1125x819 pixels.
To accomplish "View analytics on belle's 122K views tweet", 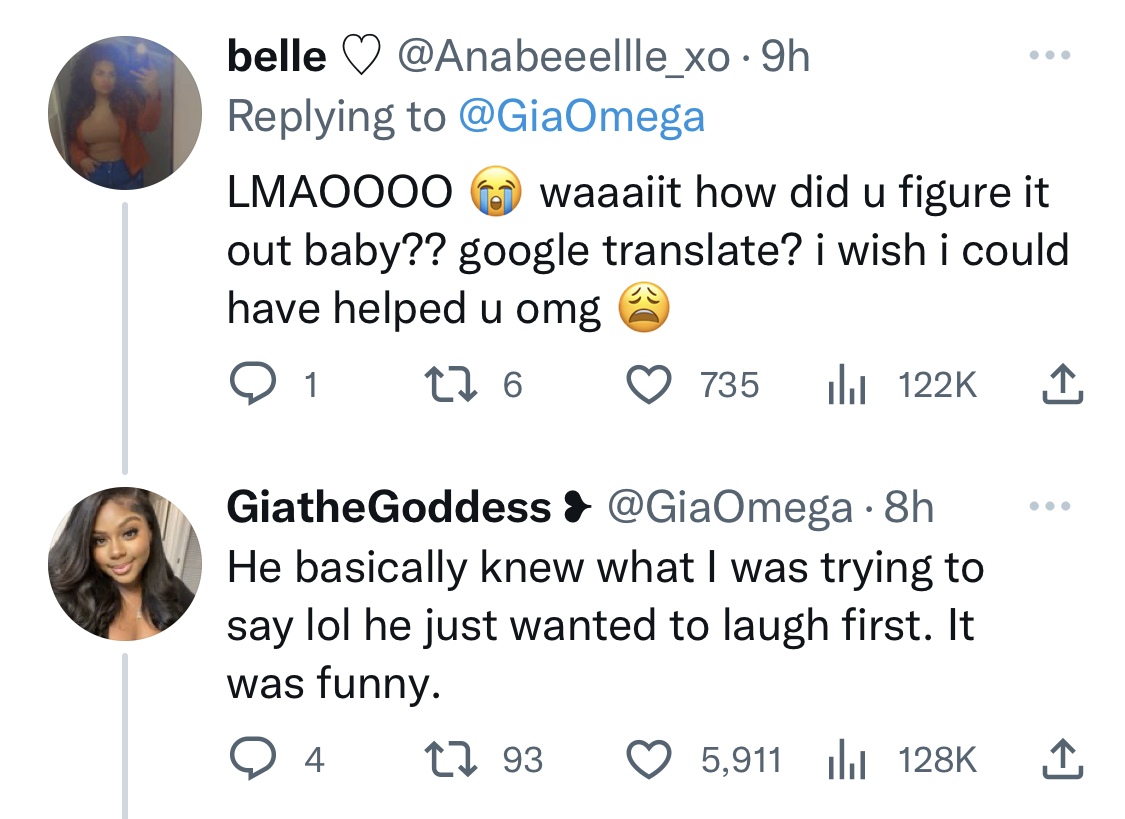I will (x=847, y=385).
